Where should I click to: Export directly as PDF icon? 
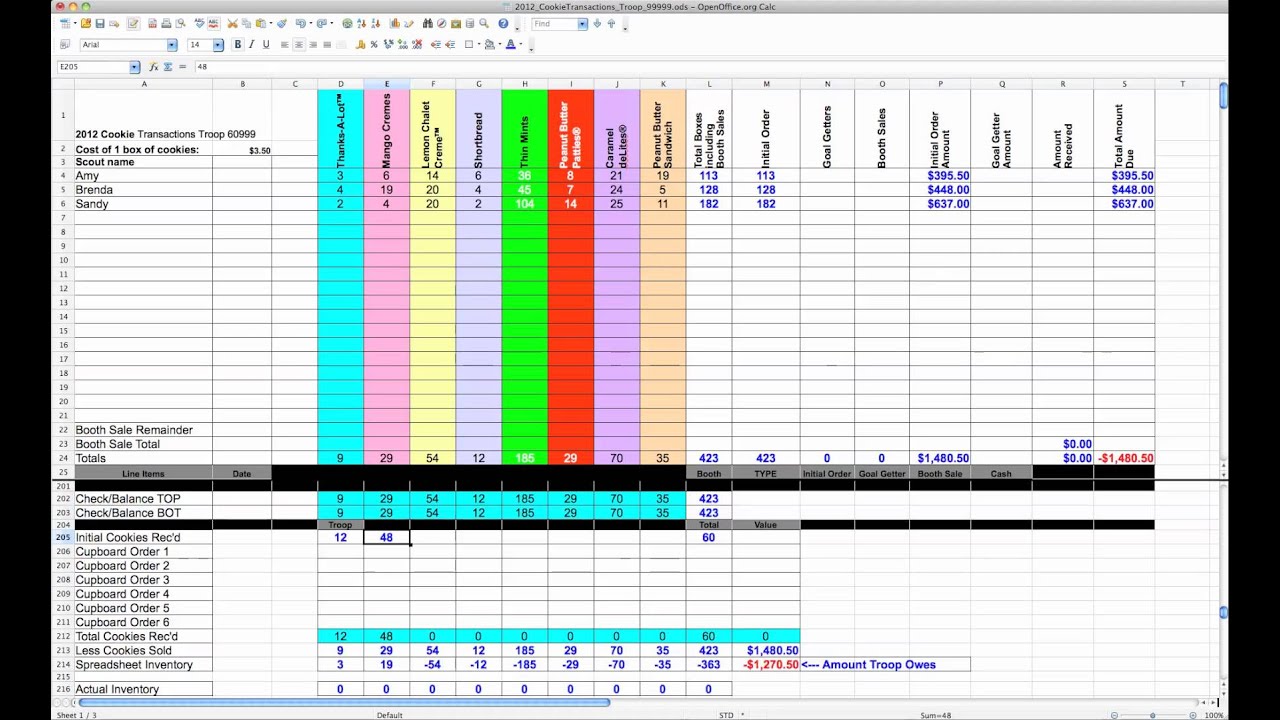coord(150,23)
